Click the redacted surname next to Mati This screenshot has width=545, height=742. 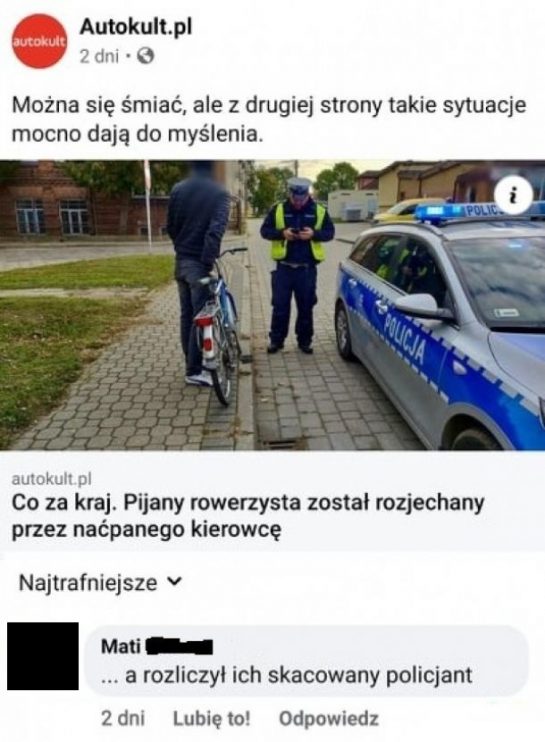tap(179, 647)
